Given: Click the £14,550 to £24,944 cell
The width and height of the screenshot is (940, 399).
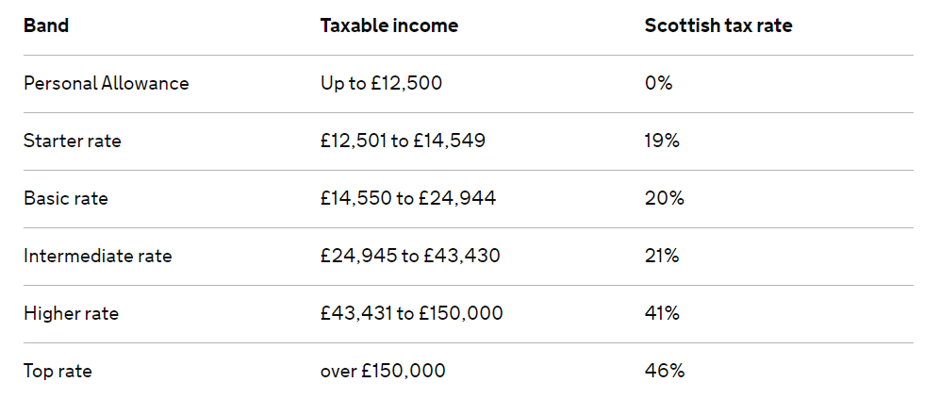Looking at the screenshot, I should [x=408, y=198].
